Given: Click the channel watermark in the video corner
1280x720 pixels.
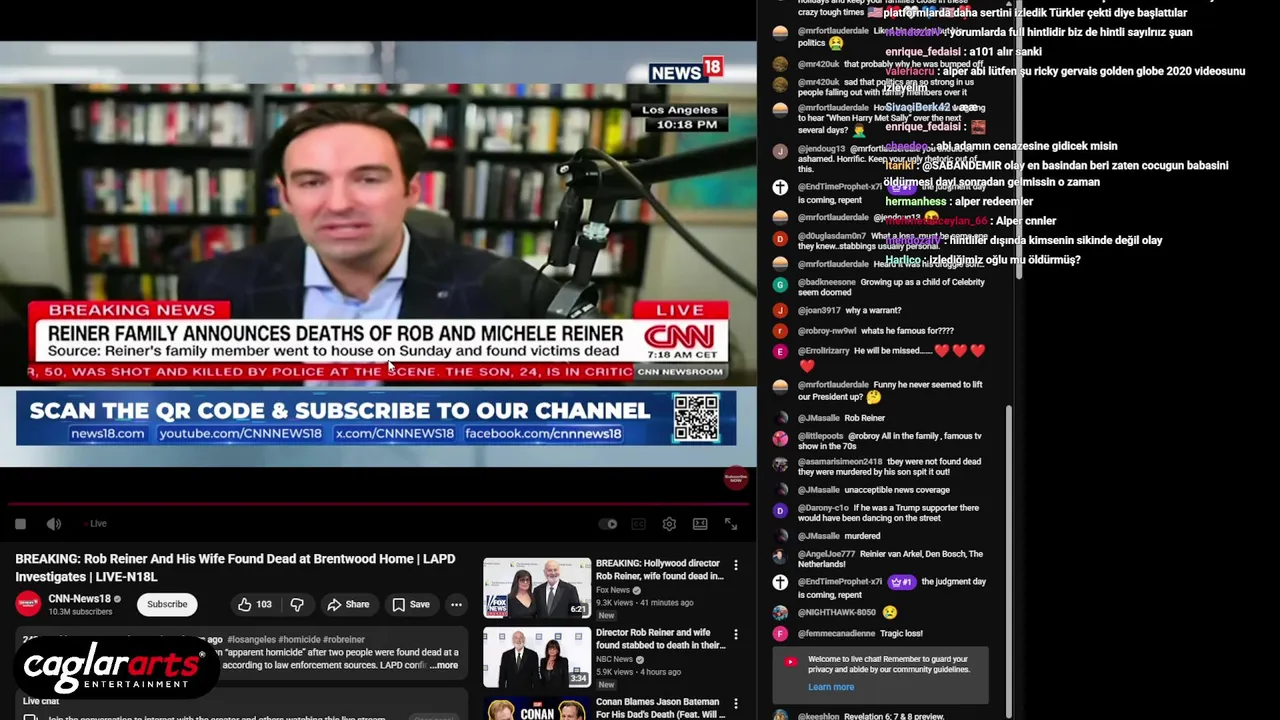Looking at the screenshot, I should pyautogui.click(x=735, y=478).
